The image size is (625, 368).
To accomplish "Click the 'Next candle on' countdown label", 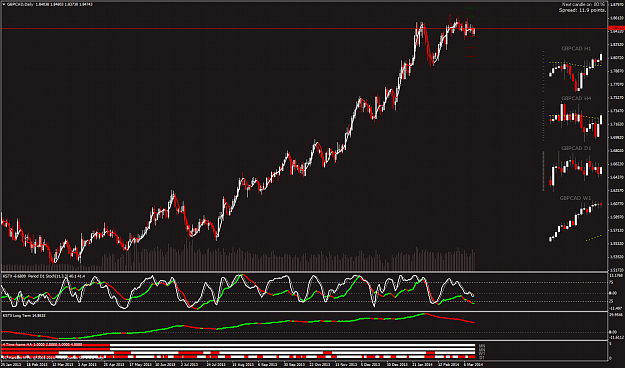I will click(x=583, y=4).
